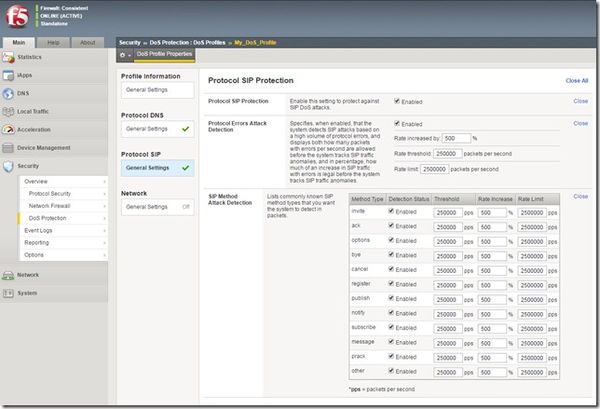Viewport: 600px width, 409px height.
Task: Select the DNS globe icon
Action: pos(9,93)
